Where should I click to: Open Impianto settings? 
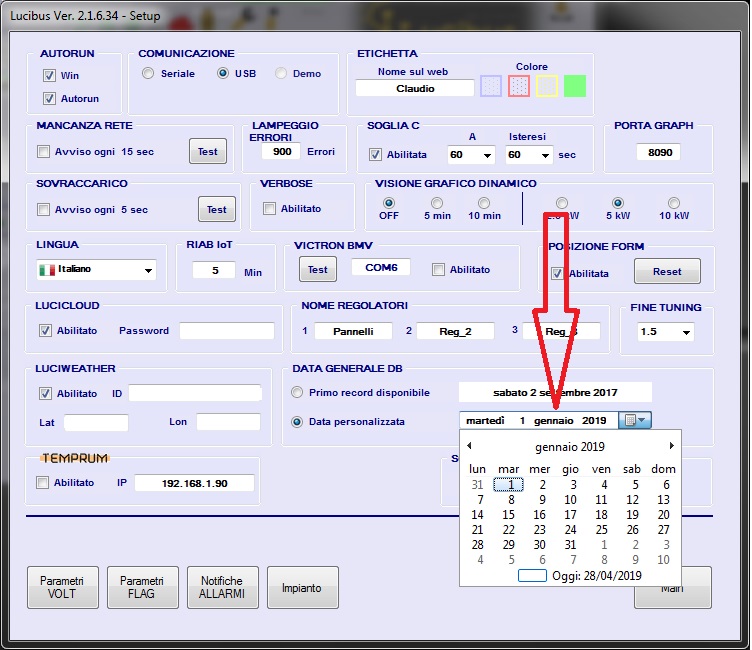tap(303, 587)
